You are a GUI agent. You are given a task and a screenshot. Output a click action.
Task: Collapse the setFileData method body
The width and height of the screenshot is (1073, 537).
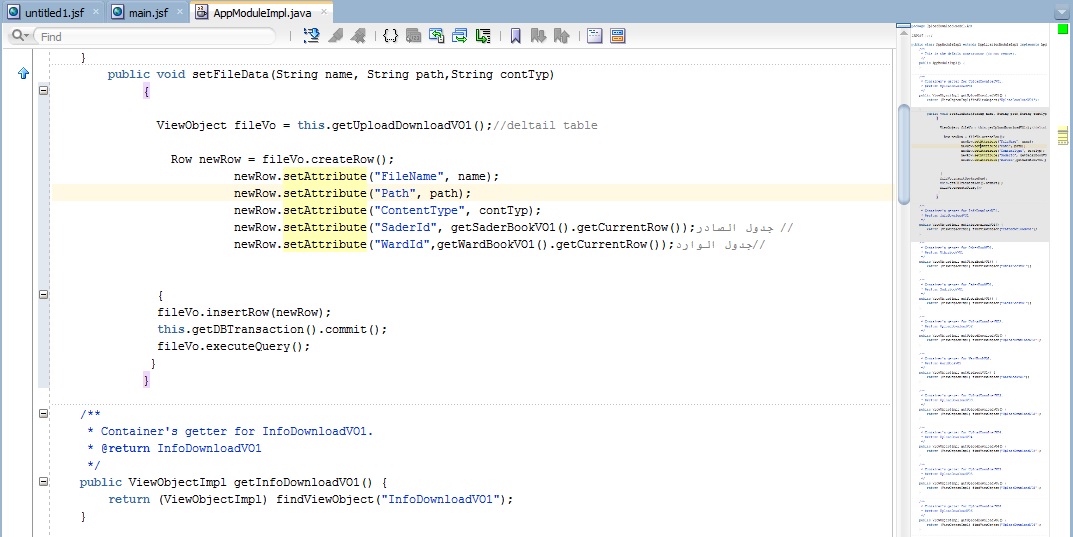coord(43,91)
